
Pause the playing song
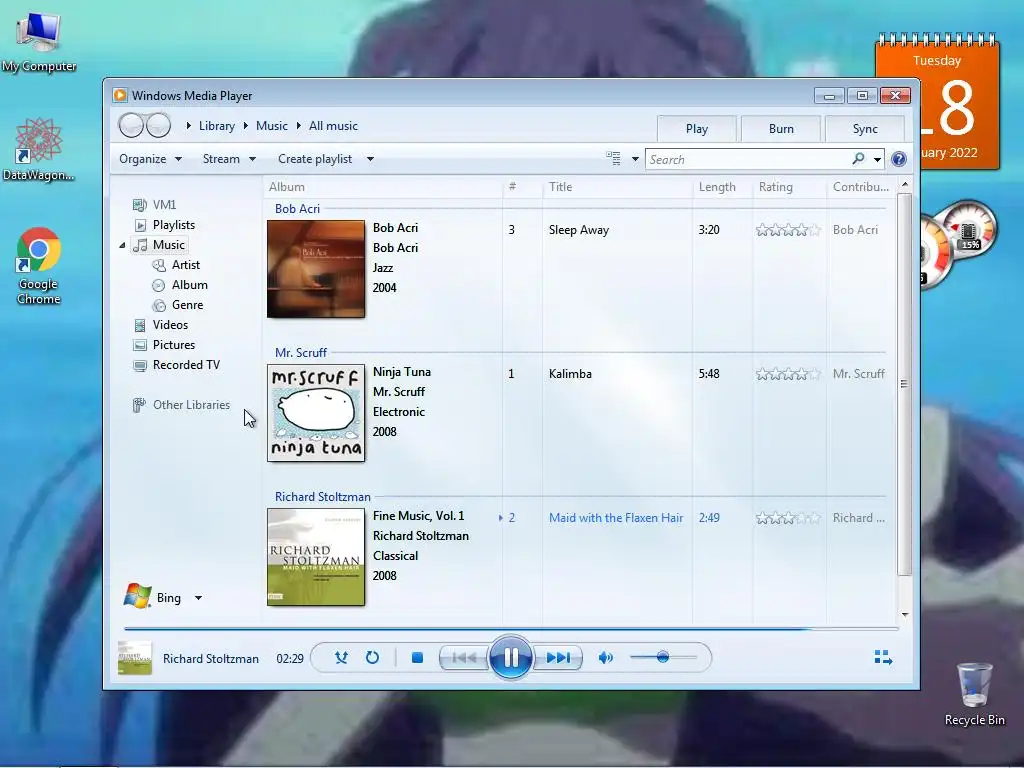511,657
